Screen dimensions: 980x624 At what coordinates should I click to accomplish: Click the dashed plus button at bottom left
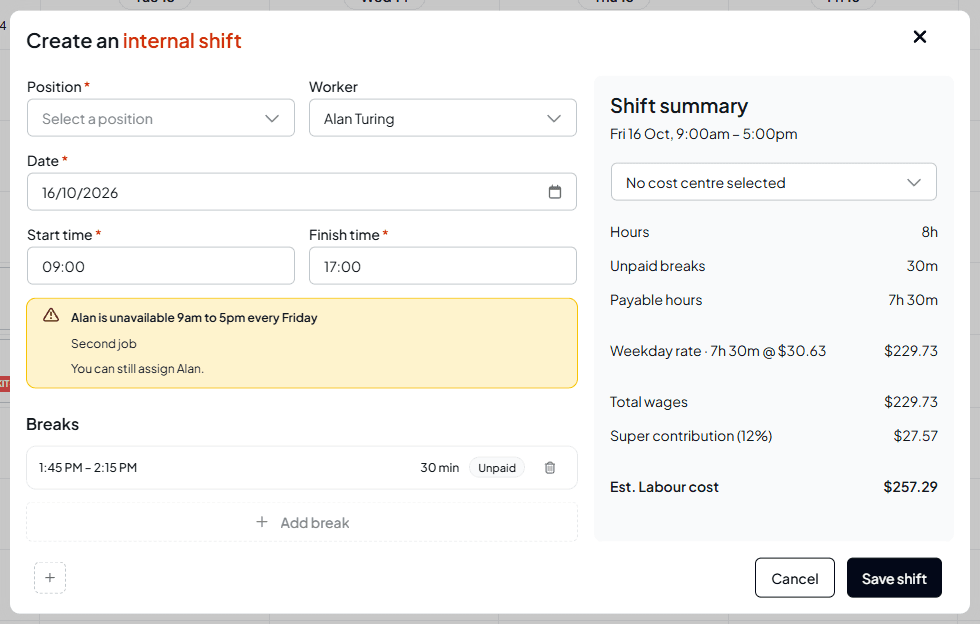50,578
